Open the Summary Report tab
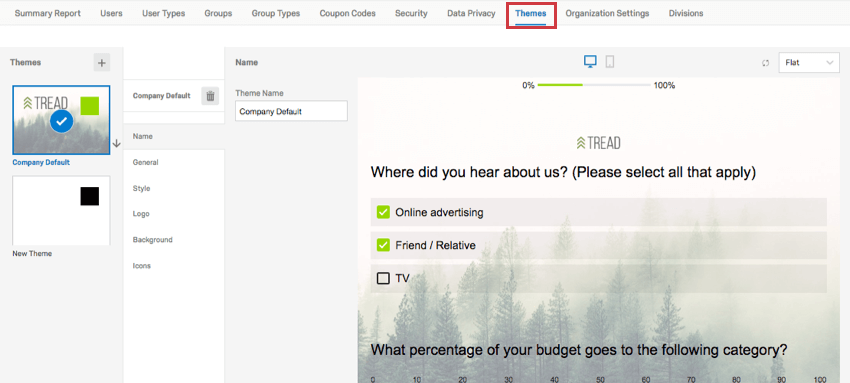 pos(48,14)
